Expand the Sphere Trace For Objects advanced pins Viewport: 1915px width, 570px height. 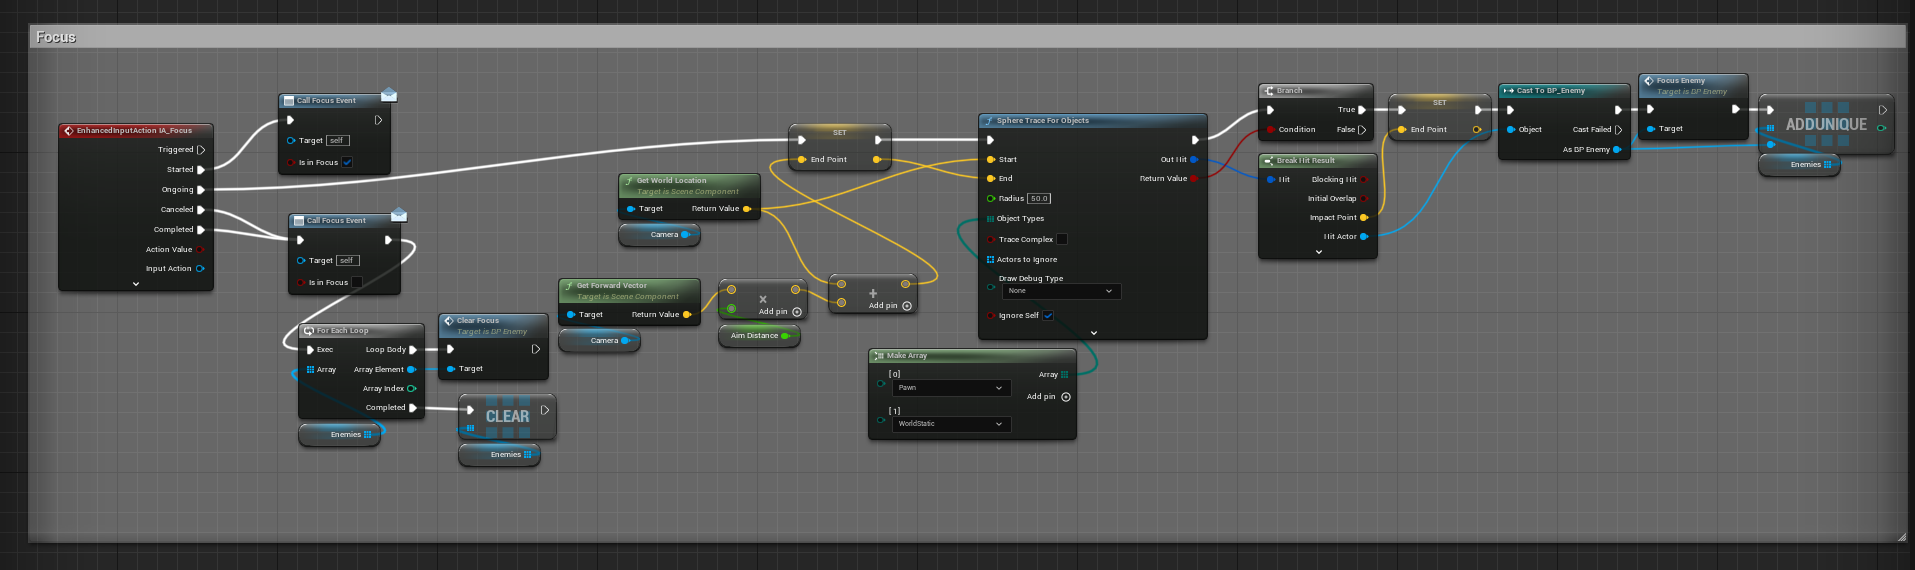[1094, 333]
